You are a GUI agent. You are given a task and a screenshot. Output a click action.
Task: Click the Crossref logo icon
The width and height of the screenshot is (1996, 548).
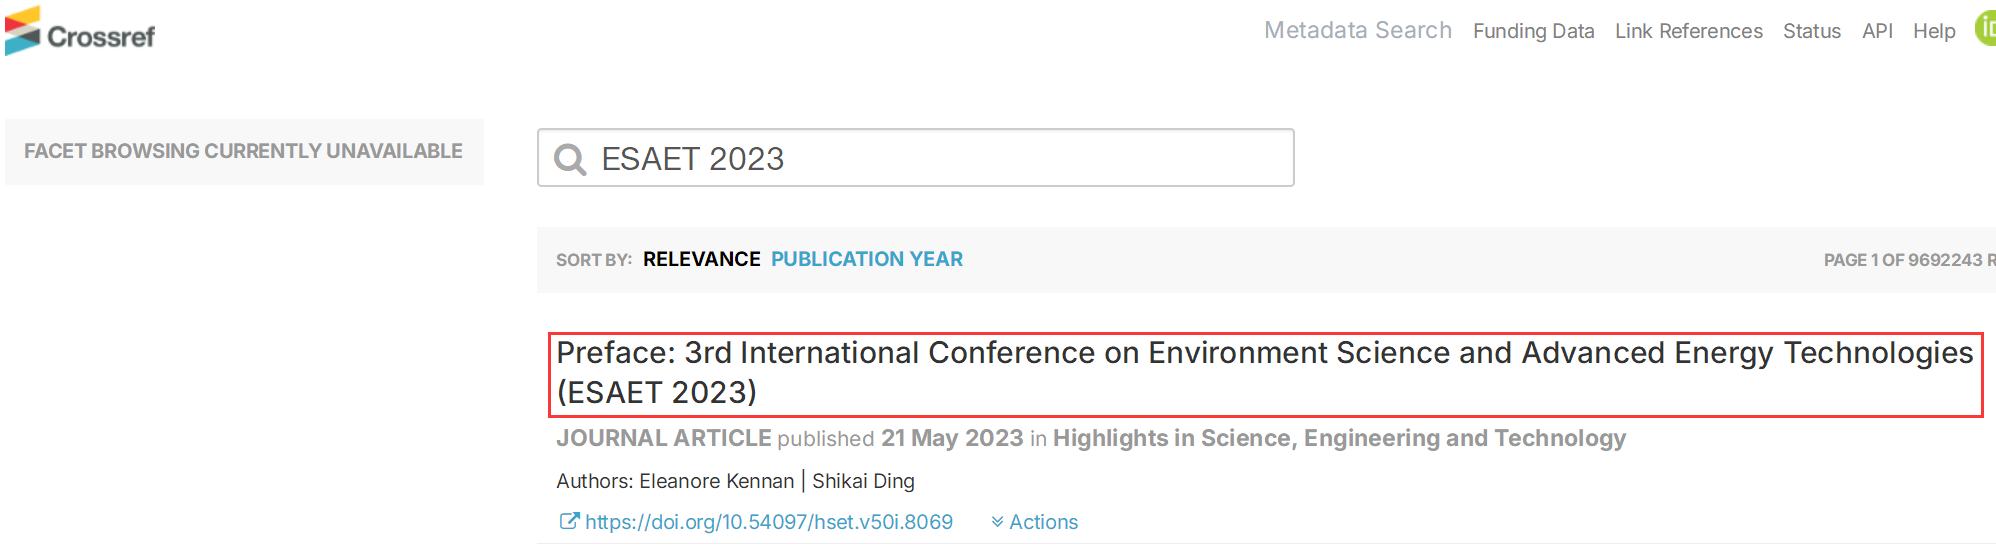click(x=22, y=30)
